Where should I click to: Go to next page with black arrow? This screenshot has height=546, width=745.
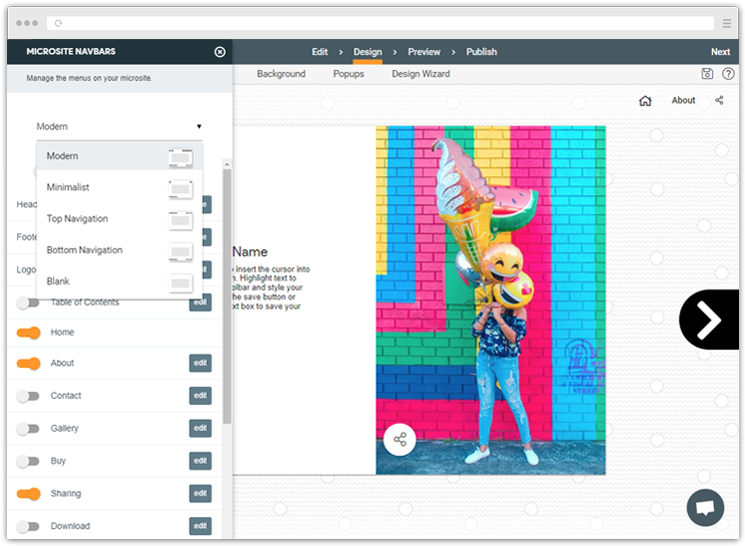click(708, 320)
